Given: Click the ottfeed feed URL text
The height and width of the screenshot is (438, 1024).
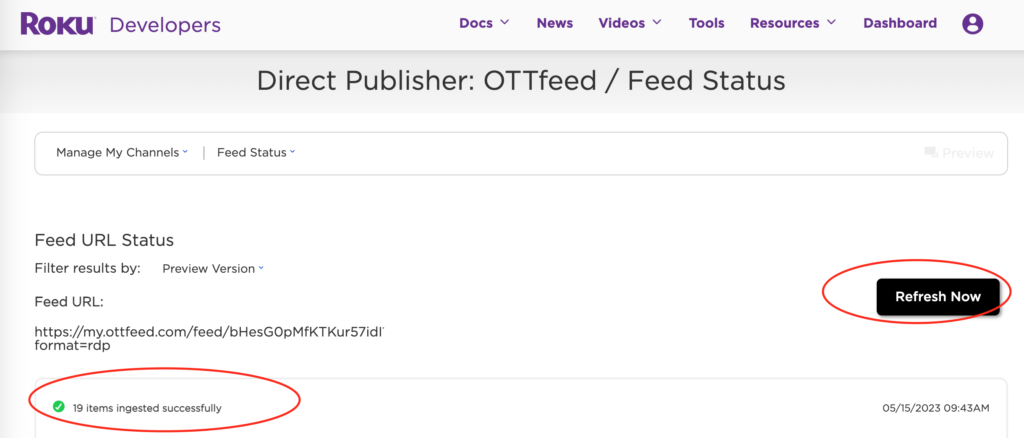Looking at the screenshot, I should 210,338.
